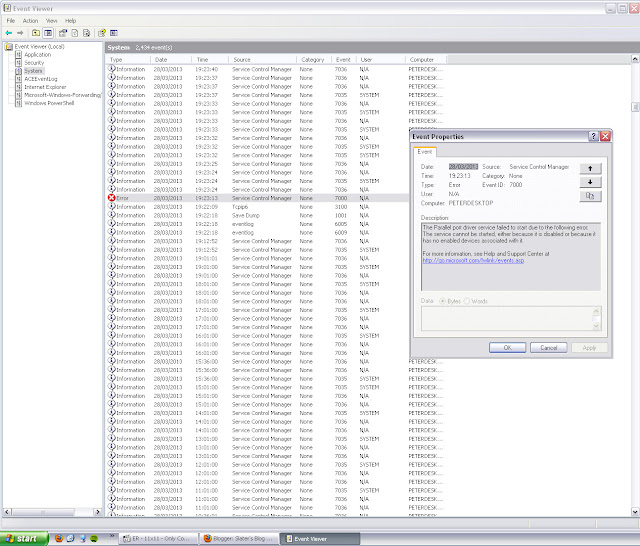
Task: Select the Error event row at 19:23:13
Action: click(258, 198)
